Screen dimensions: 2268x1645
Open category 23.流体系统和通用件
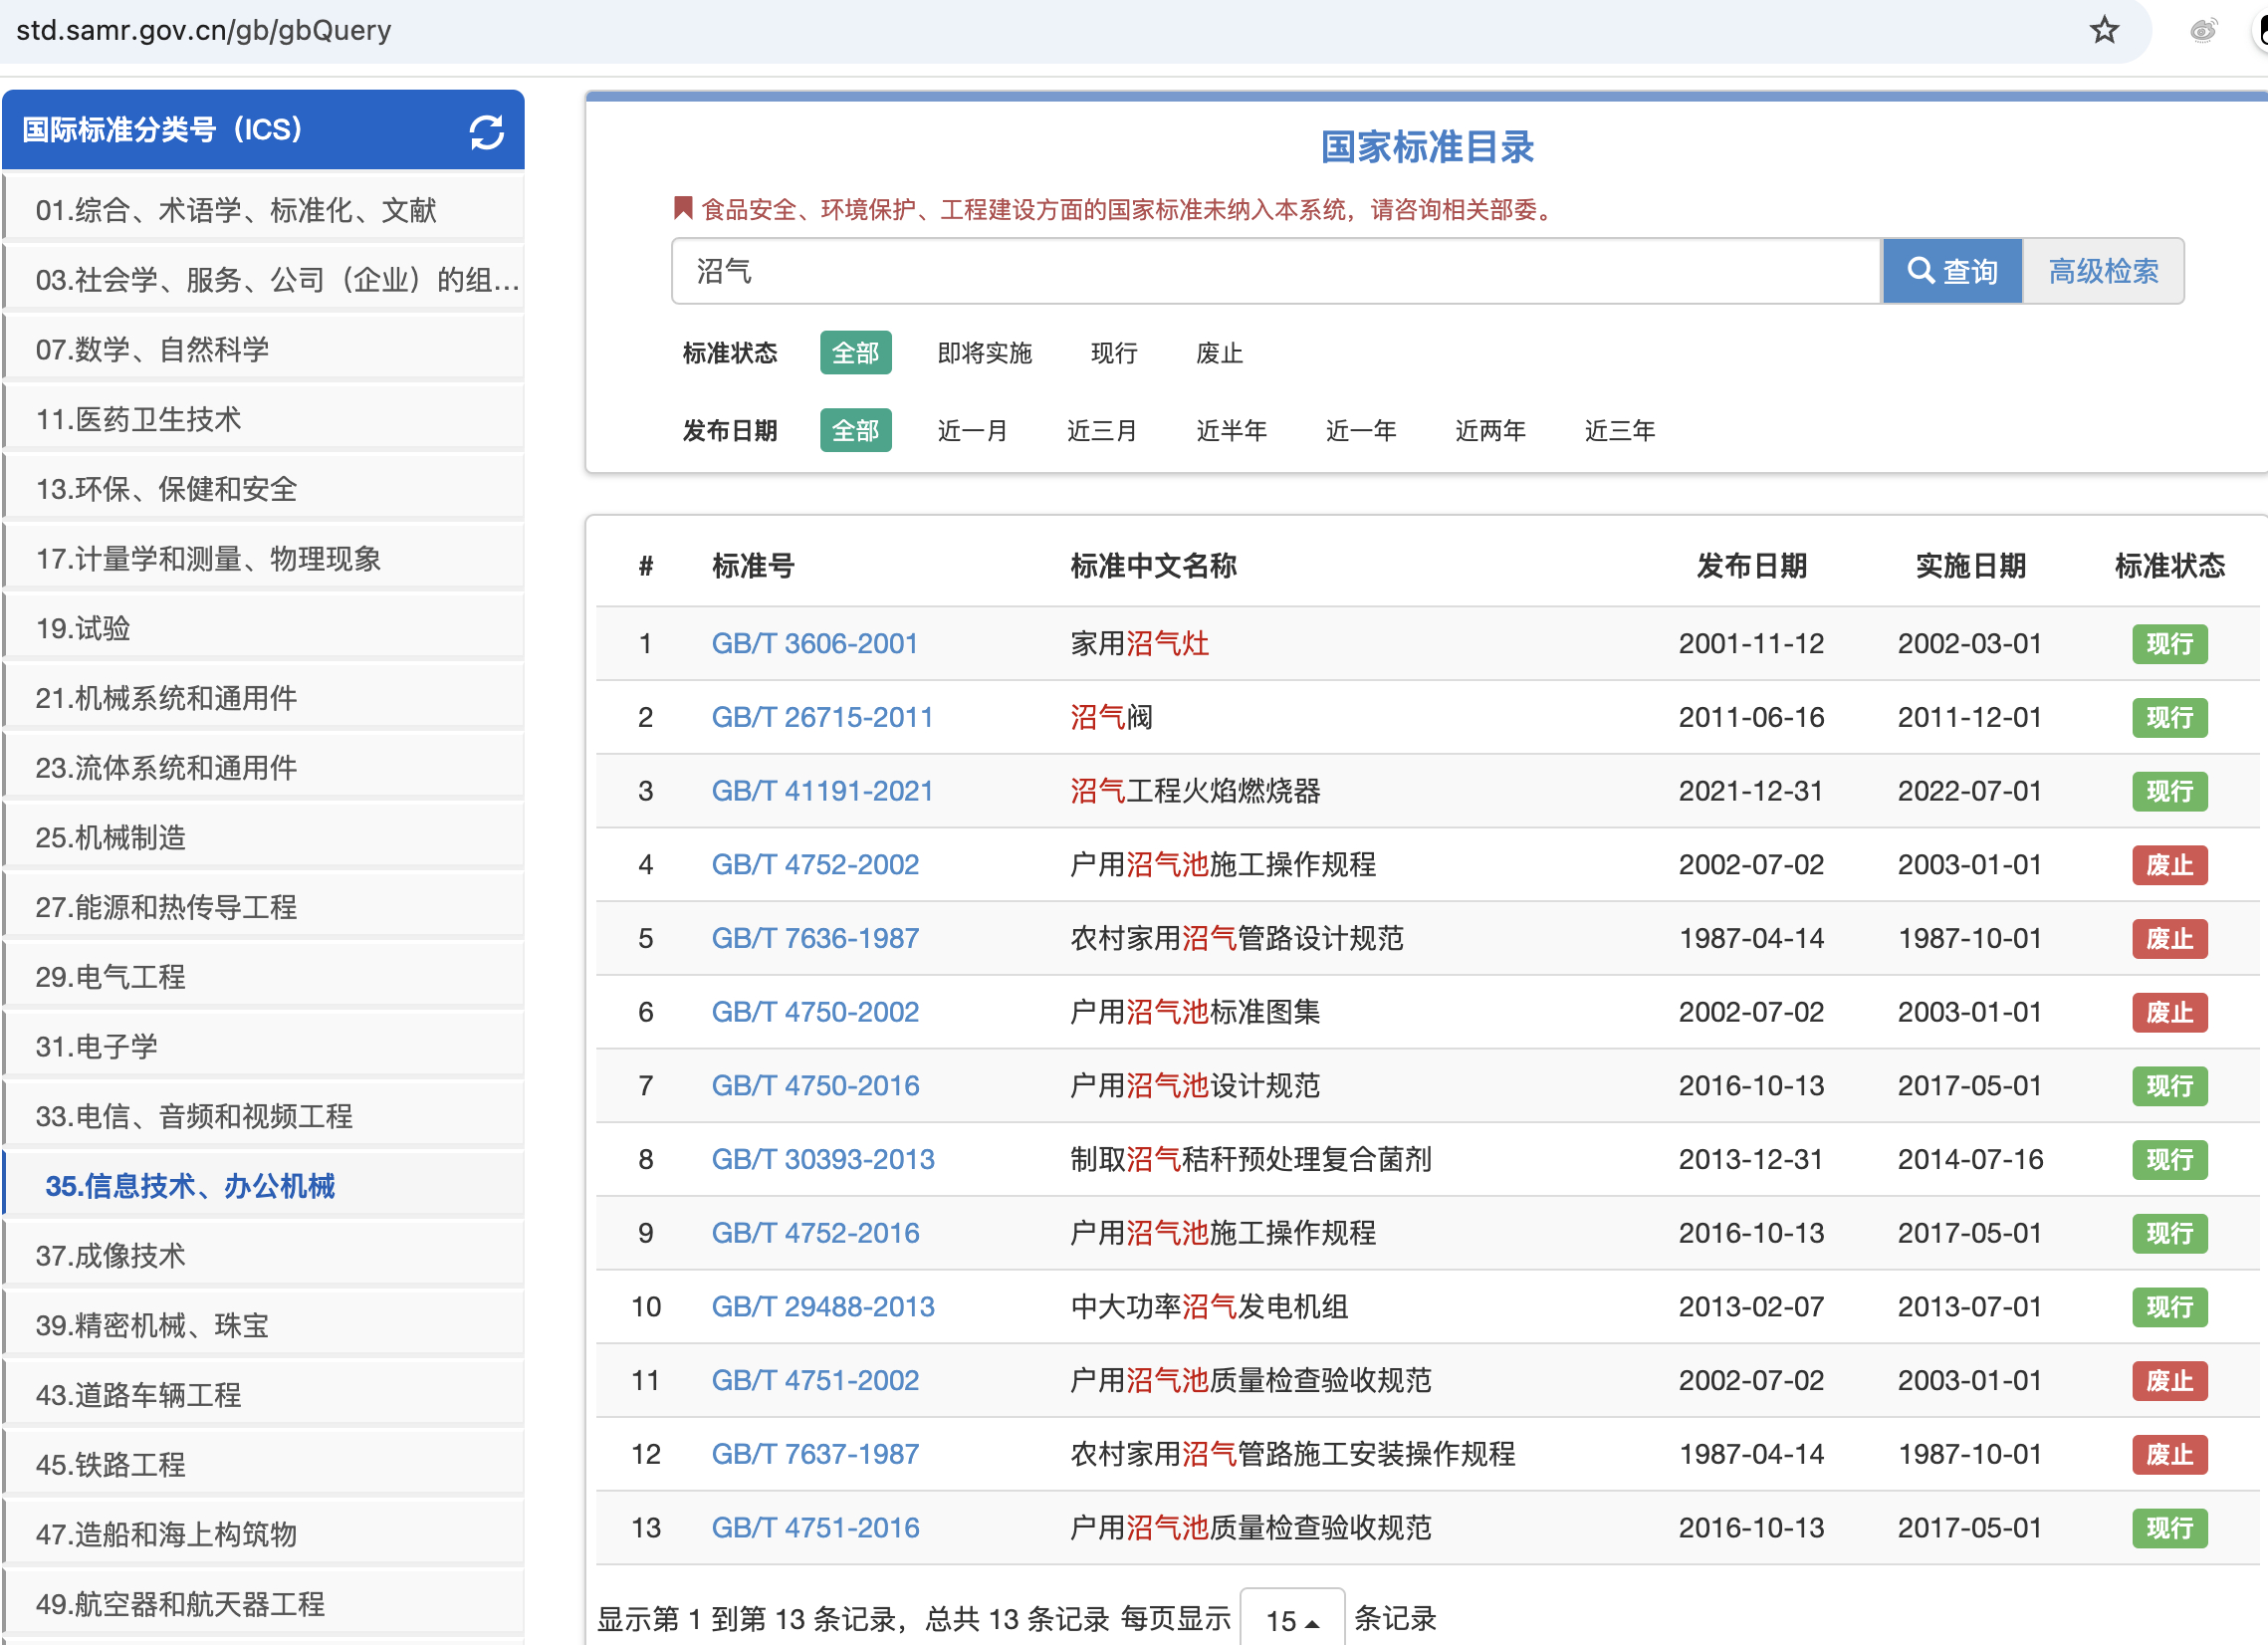point(264,767)
